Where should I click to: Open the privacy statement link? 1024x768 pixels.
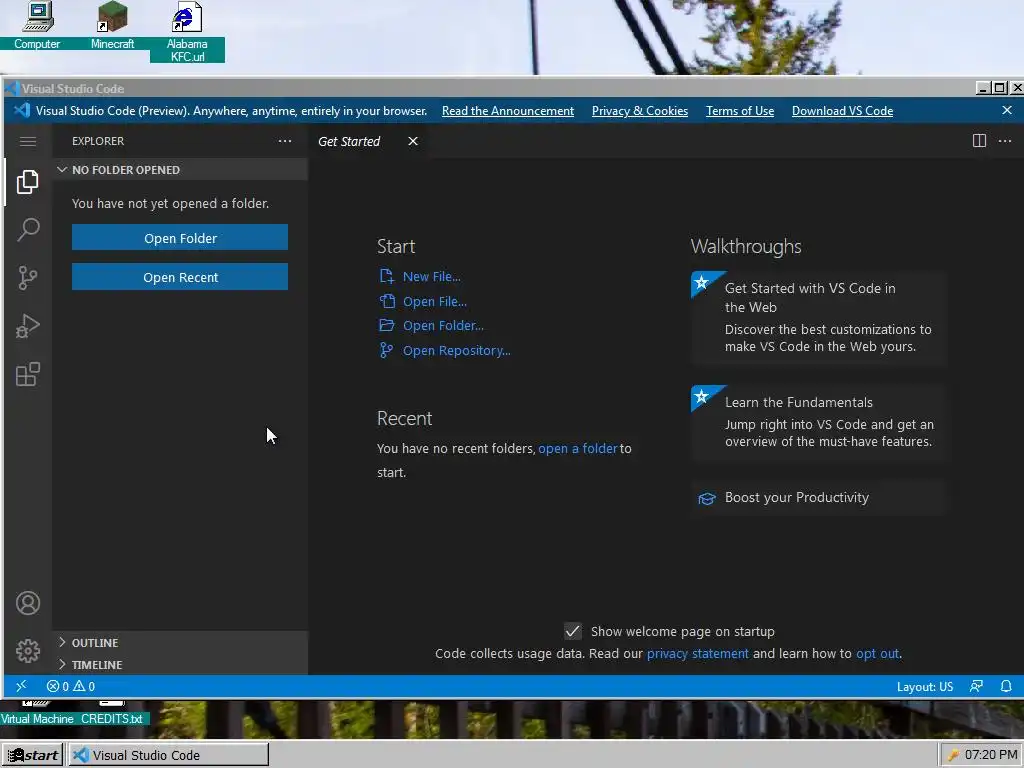pos(697,654)
